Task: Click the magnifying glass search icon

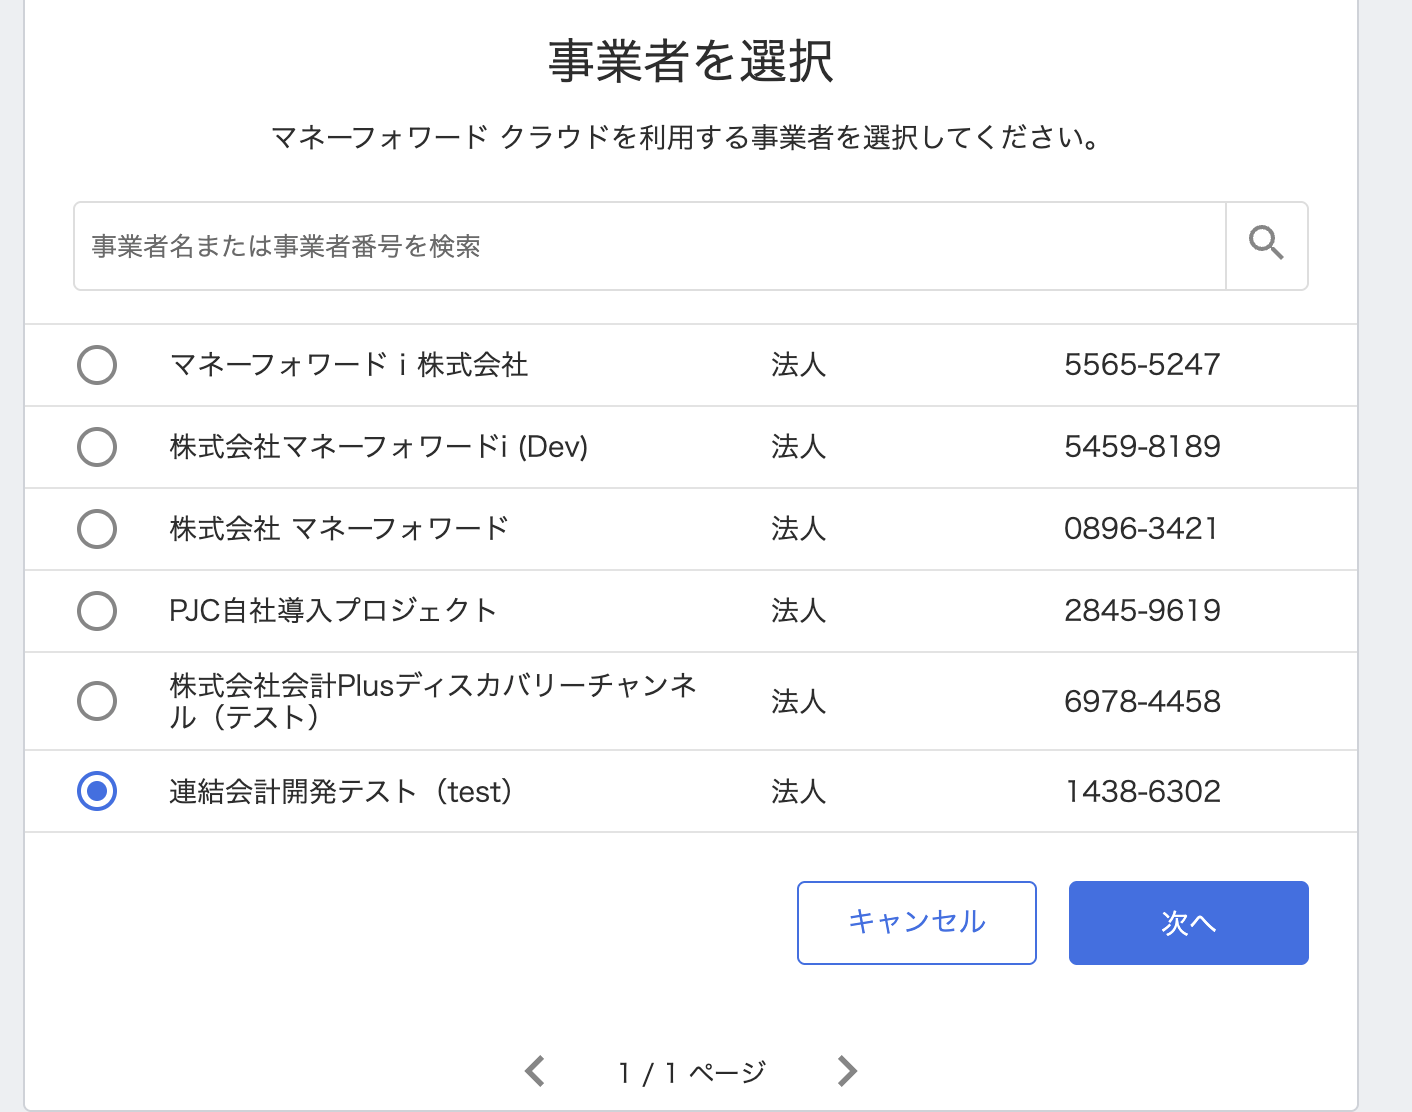Action: pos(1266,245)
